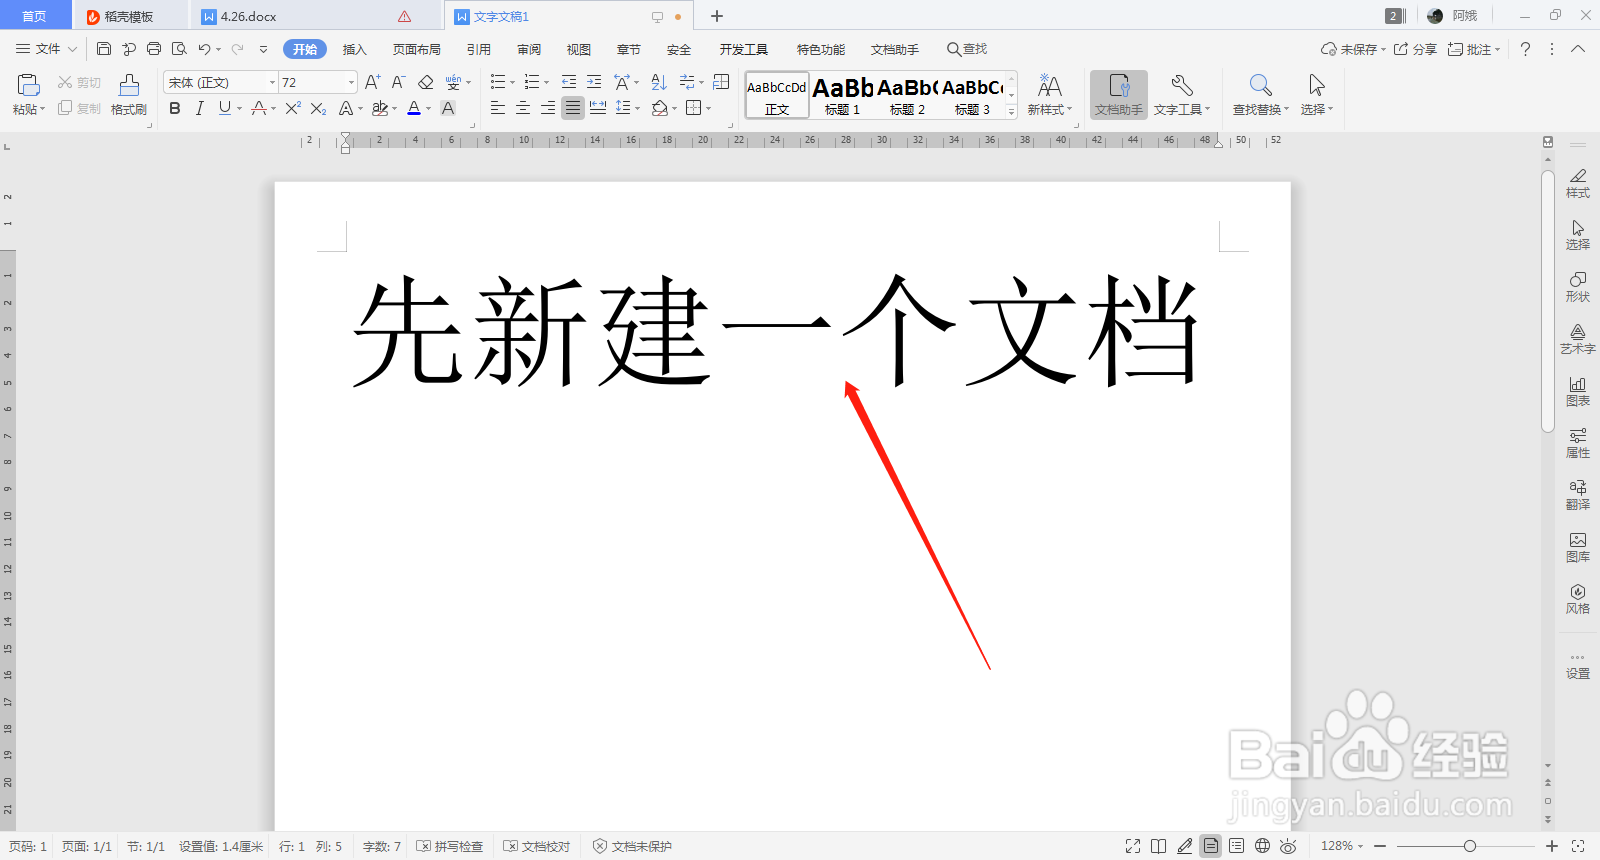
Task: Click the Clear Formatting eraser icon
Action: coord(426,82)
